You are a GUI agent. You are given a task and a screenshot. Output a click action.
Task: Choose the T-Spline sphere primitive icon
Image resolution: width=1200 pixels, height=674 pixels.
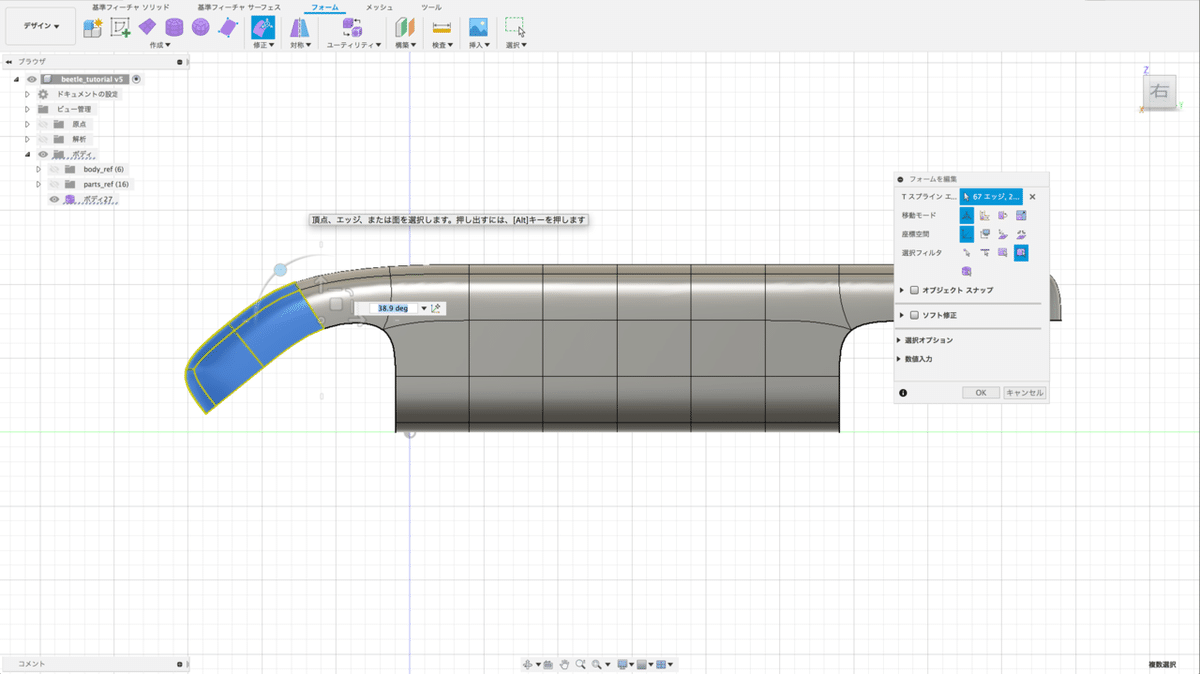(202, 28)
